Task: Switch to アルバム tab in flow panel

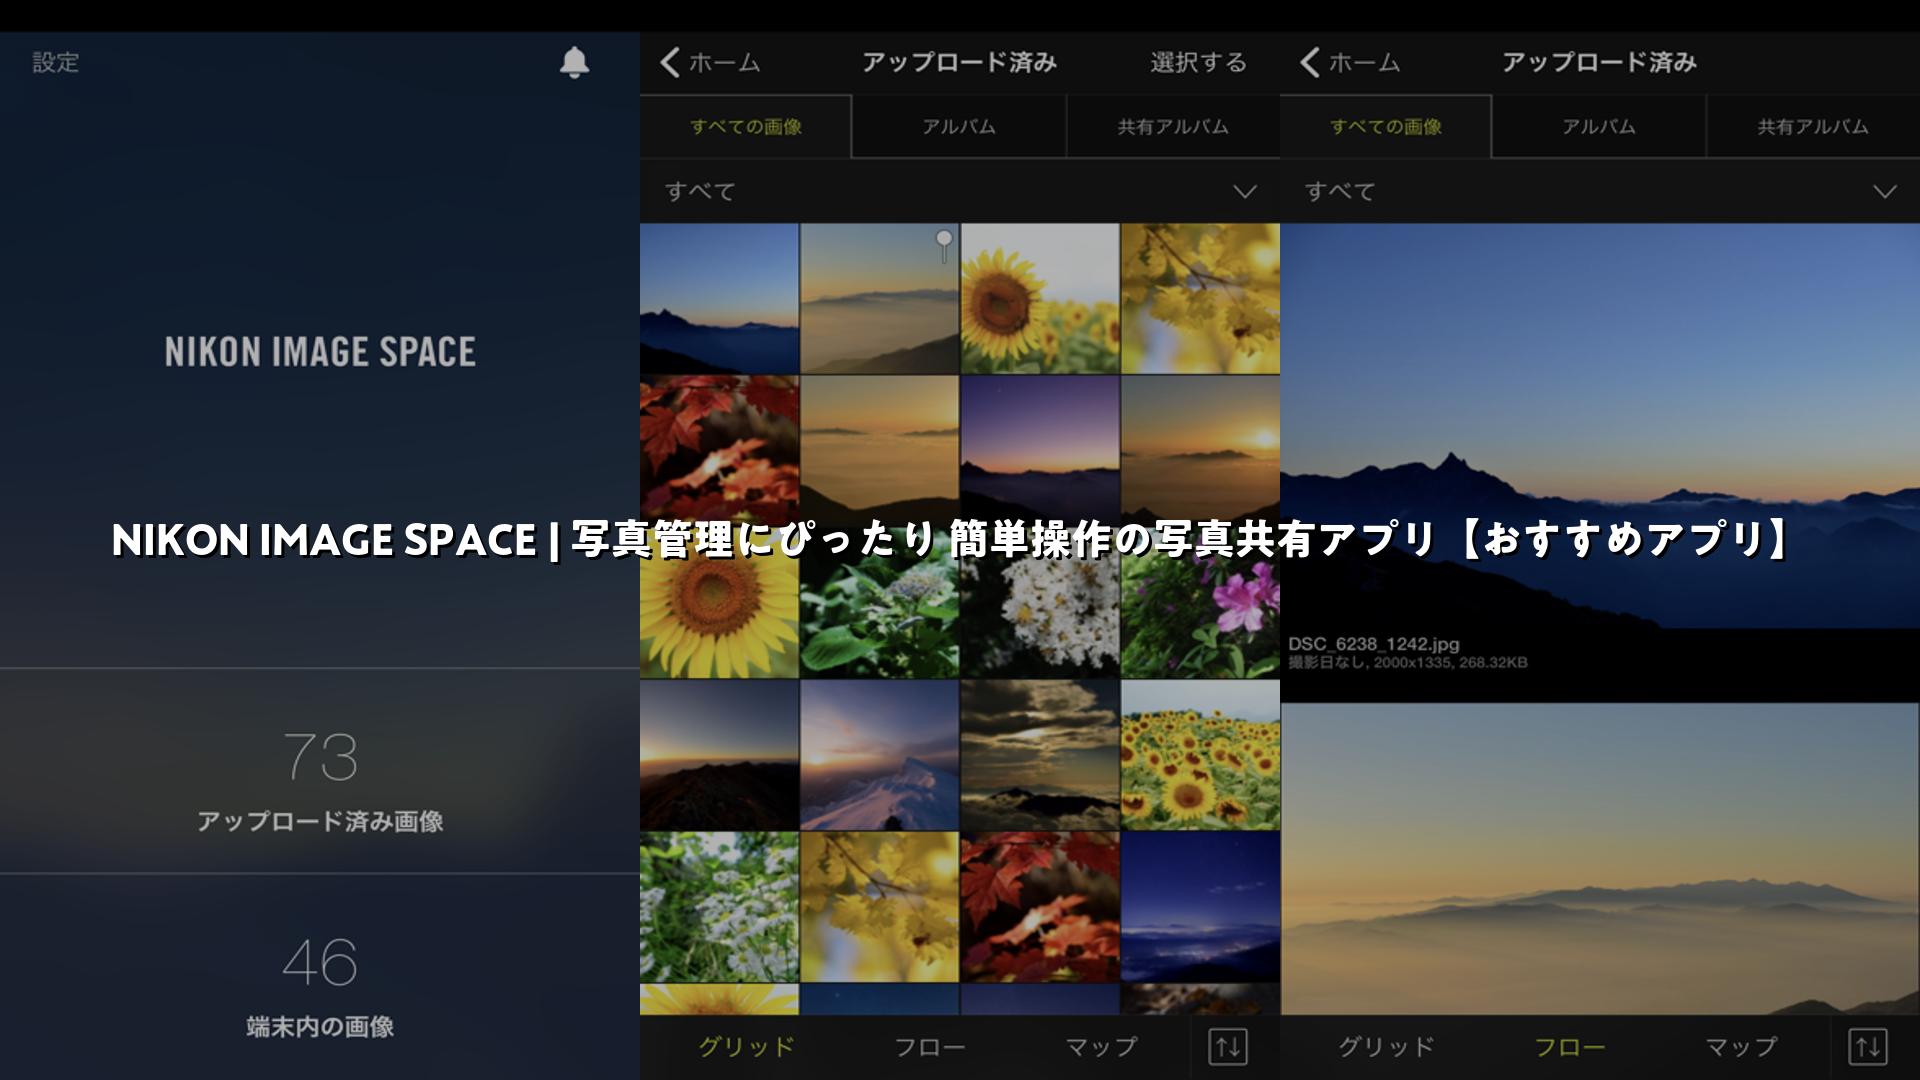Action: 1599,127
